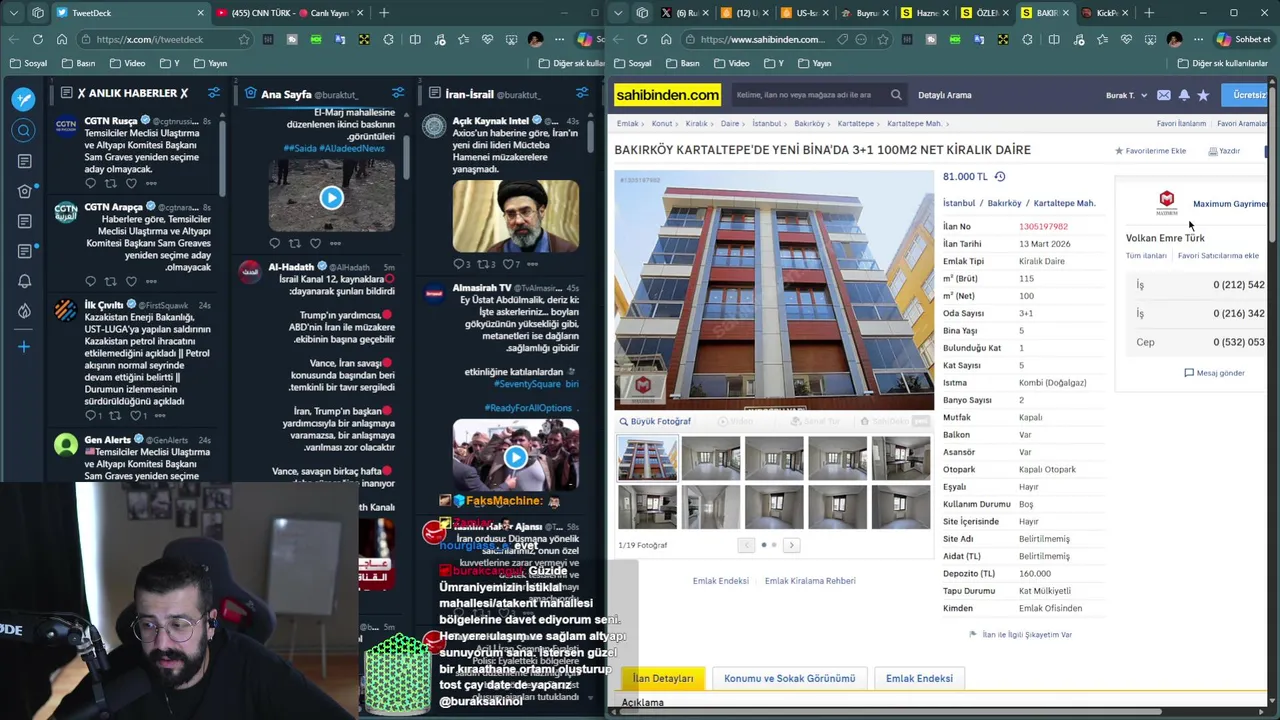Screen dimensions: 1280x720
Task: Open Diğer sık kullanılanlar folder in sahibinden window
Action: pyautogui.click(x=1222, y=63)
